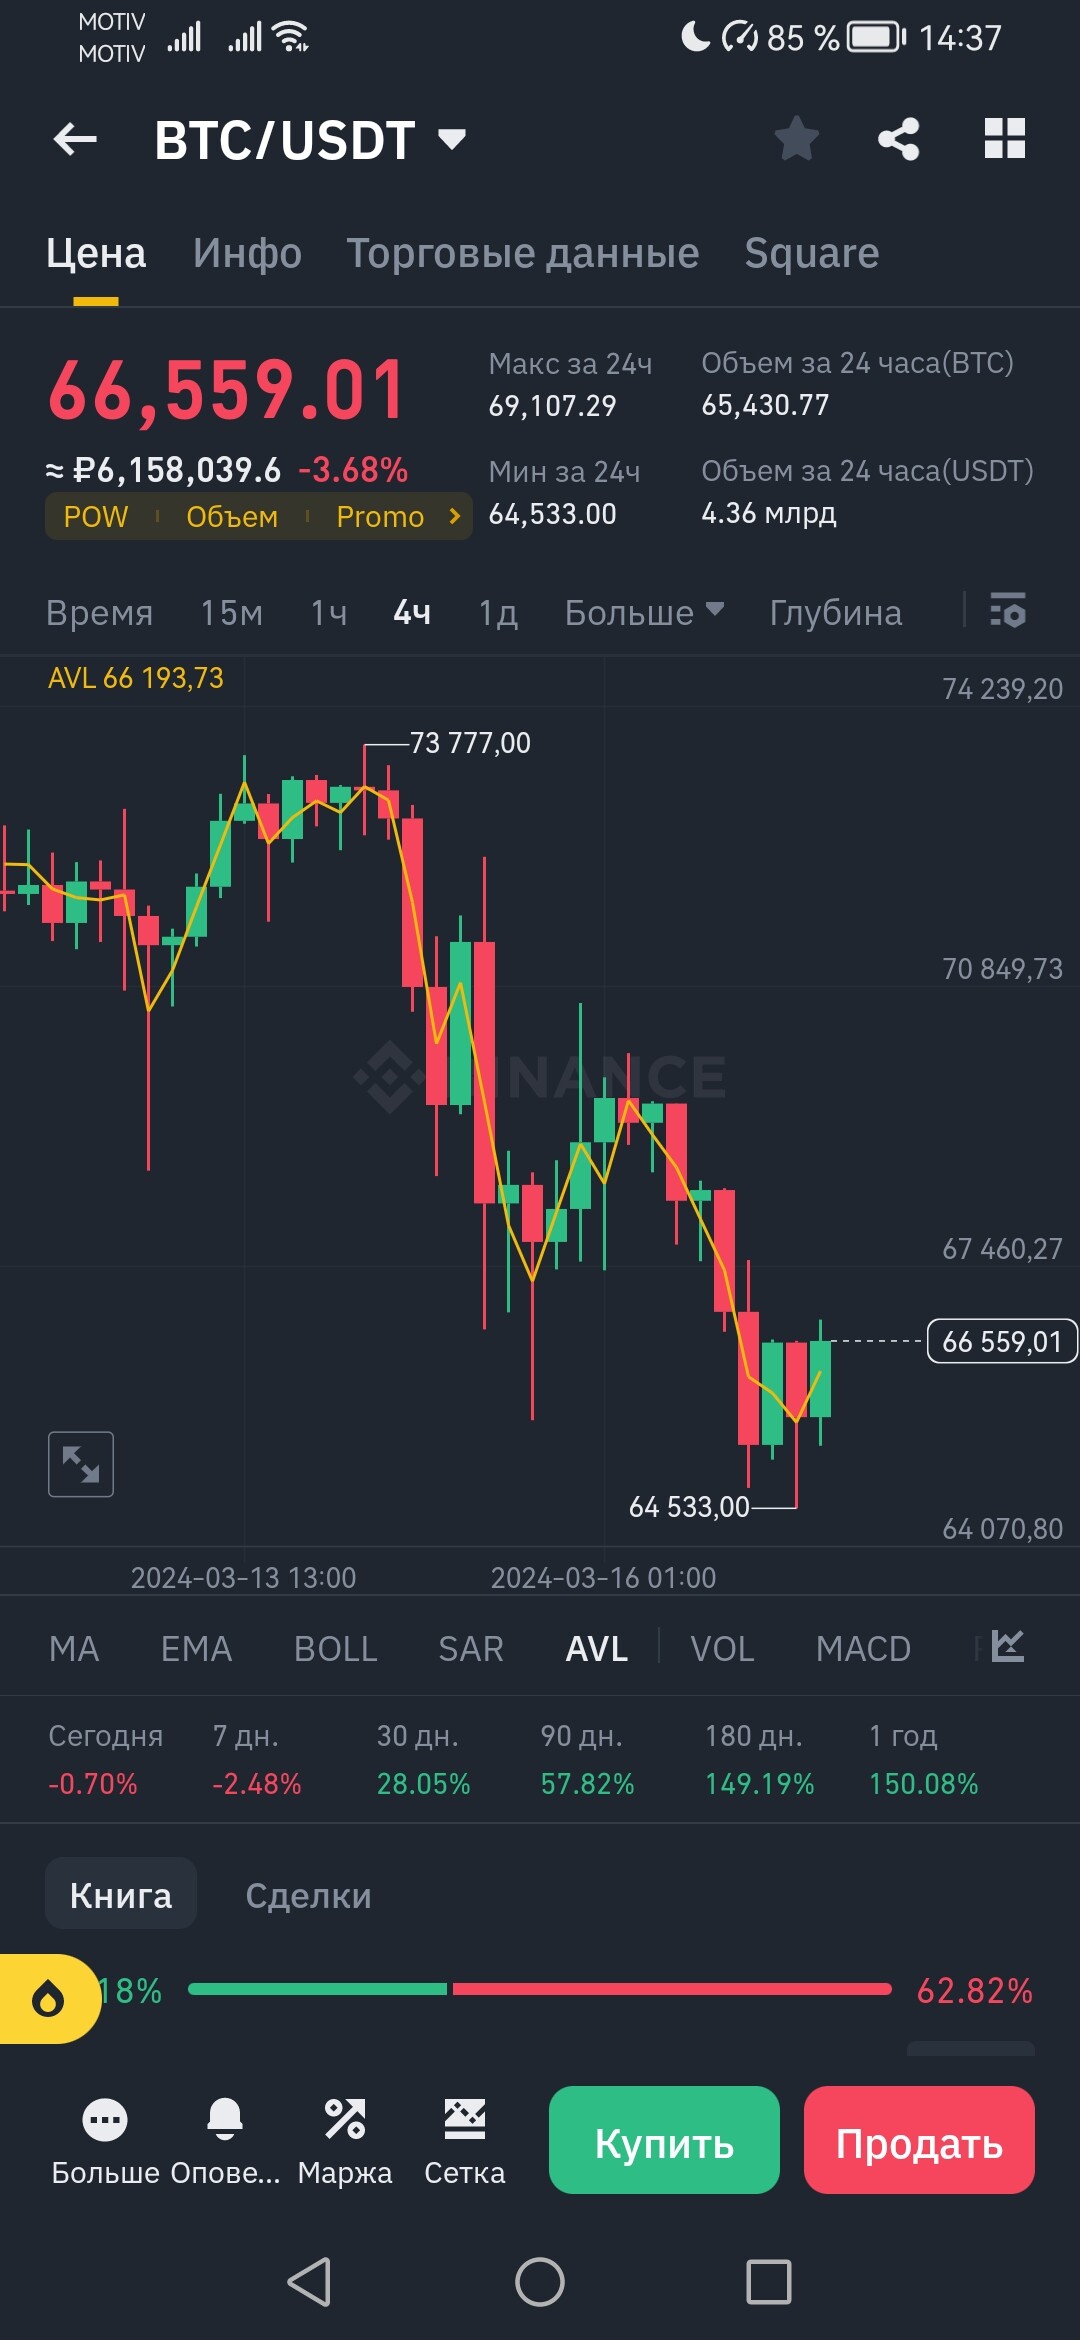Tap the buy/sell ratio bar

click(x=540, y=1989)
